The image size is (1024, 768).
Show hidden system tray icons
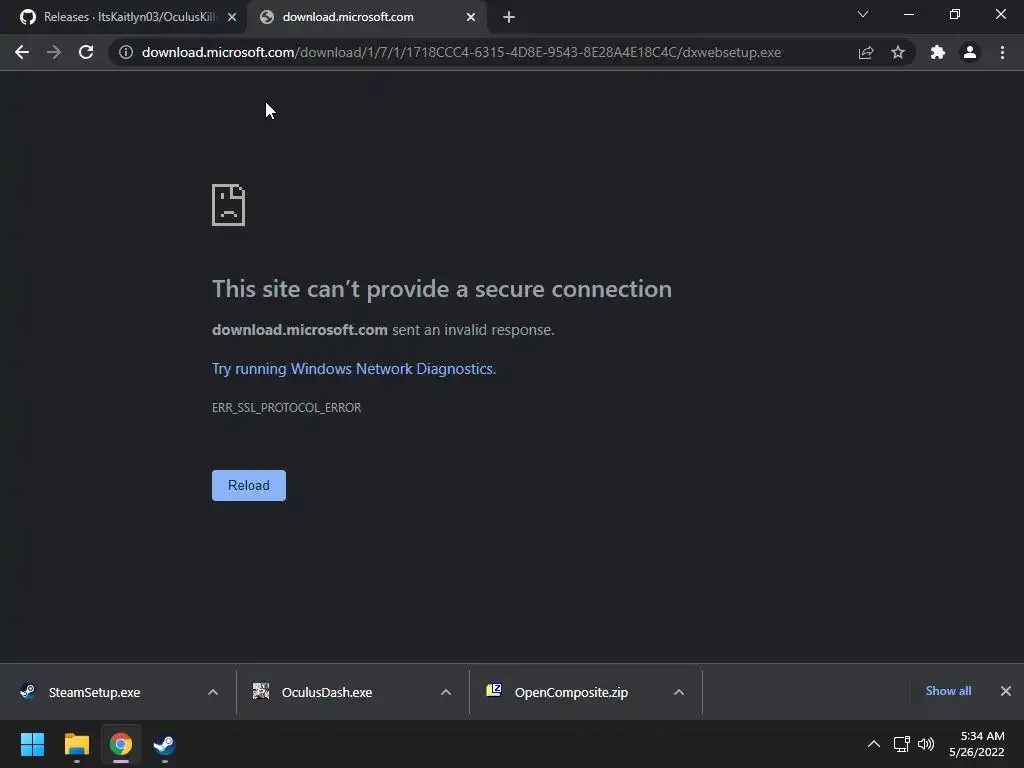pyautogui.click(x=873, y=744)
